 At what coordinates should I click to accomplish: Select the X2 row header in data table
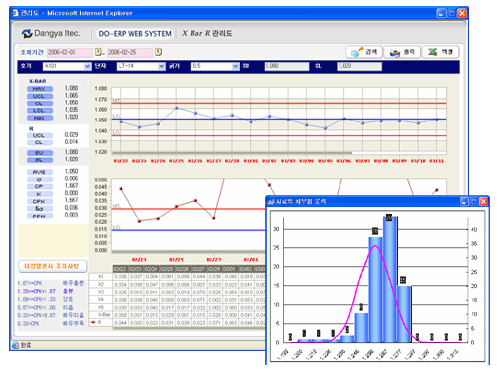click(x=101, y=284)
